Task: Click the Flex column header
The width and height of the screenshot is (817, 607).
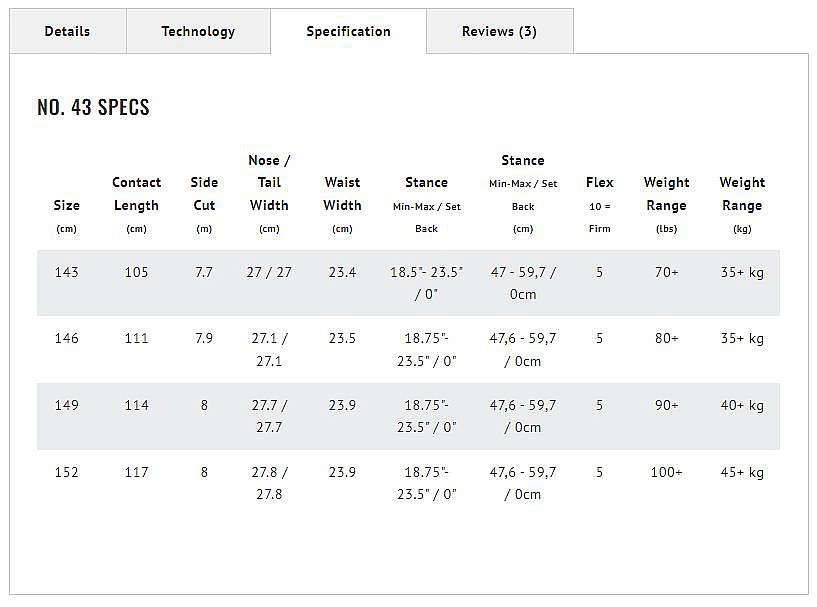Action: 600,205
